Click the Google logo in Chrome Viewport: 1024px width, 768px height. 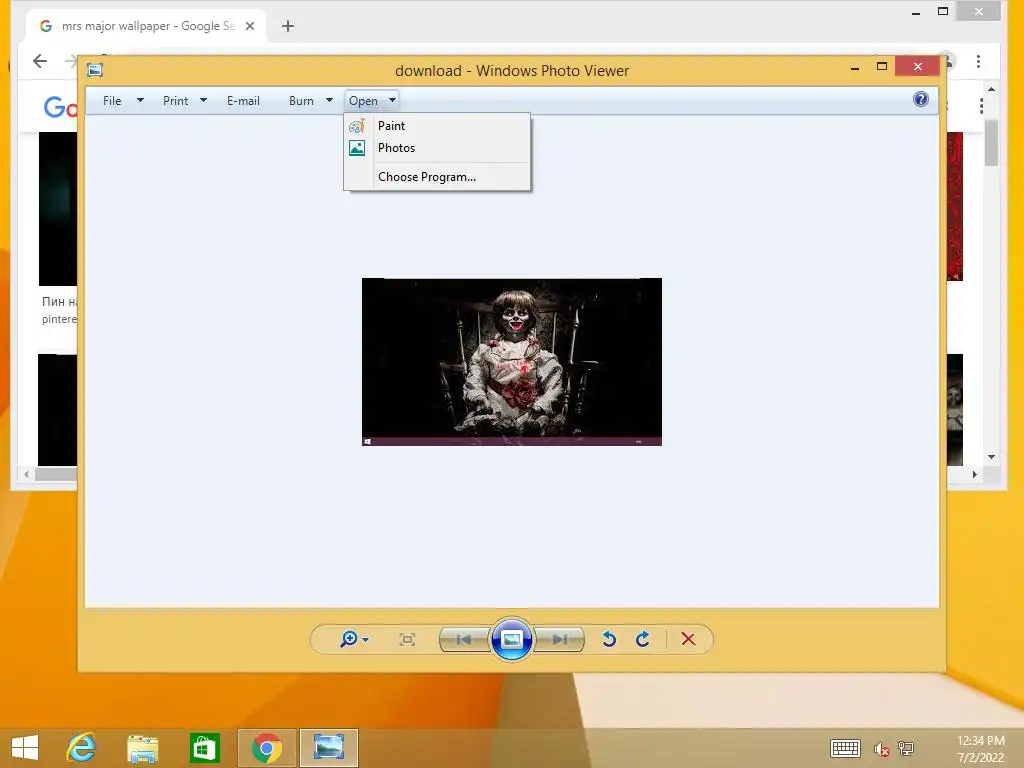(x=60, y=106)
